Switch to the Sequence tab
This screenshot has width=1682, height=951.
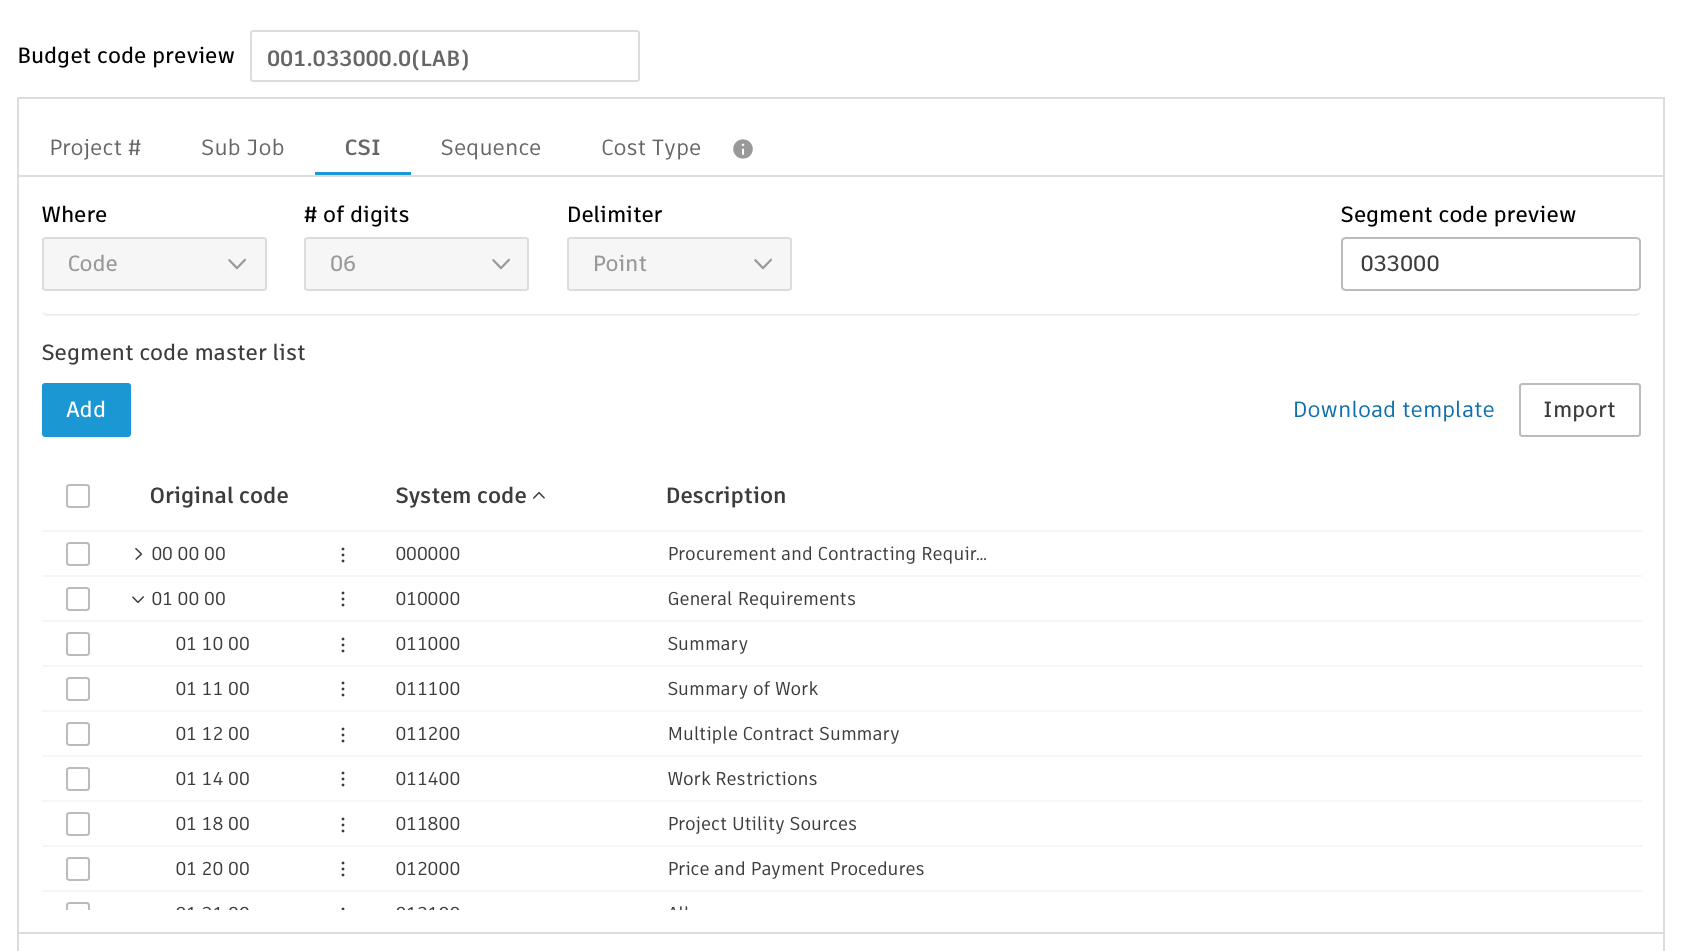coord(490,148)
